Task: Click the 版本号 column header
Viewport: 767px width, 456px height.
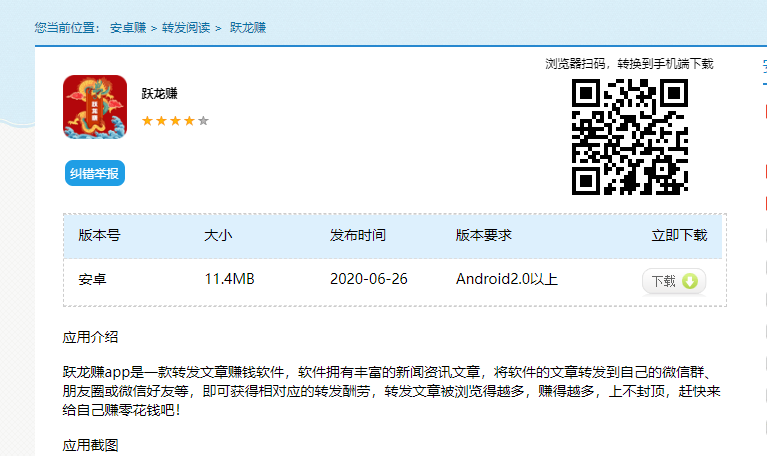Action: click(x=99, y=235)
